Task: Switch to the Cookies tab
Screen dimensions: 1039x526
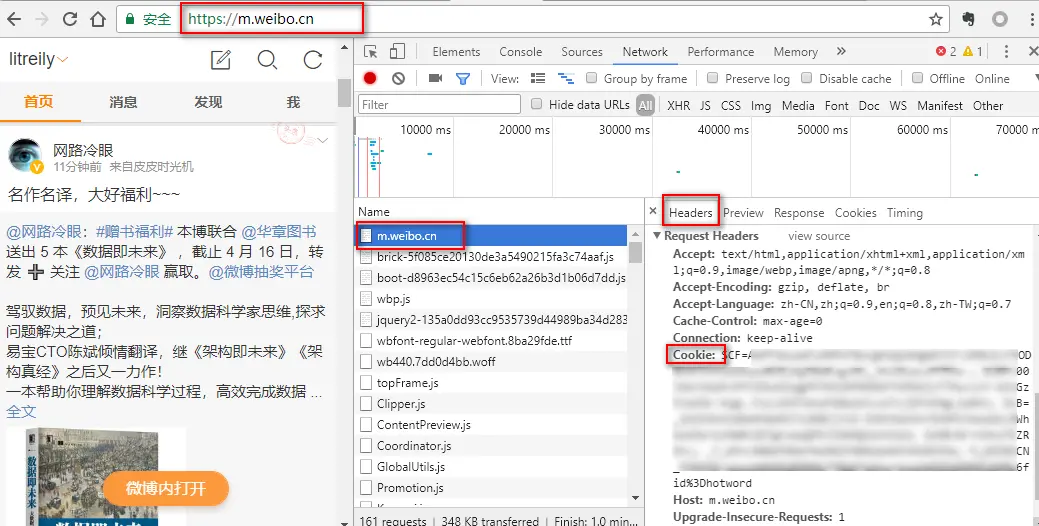Action: [855, 213]
